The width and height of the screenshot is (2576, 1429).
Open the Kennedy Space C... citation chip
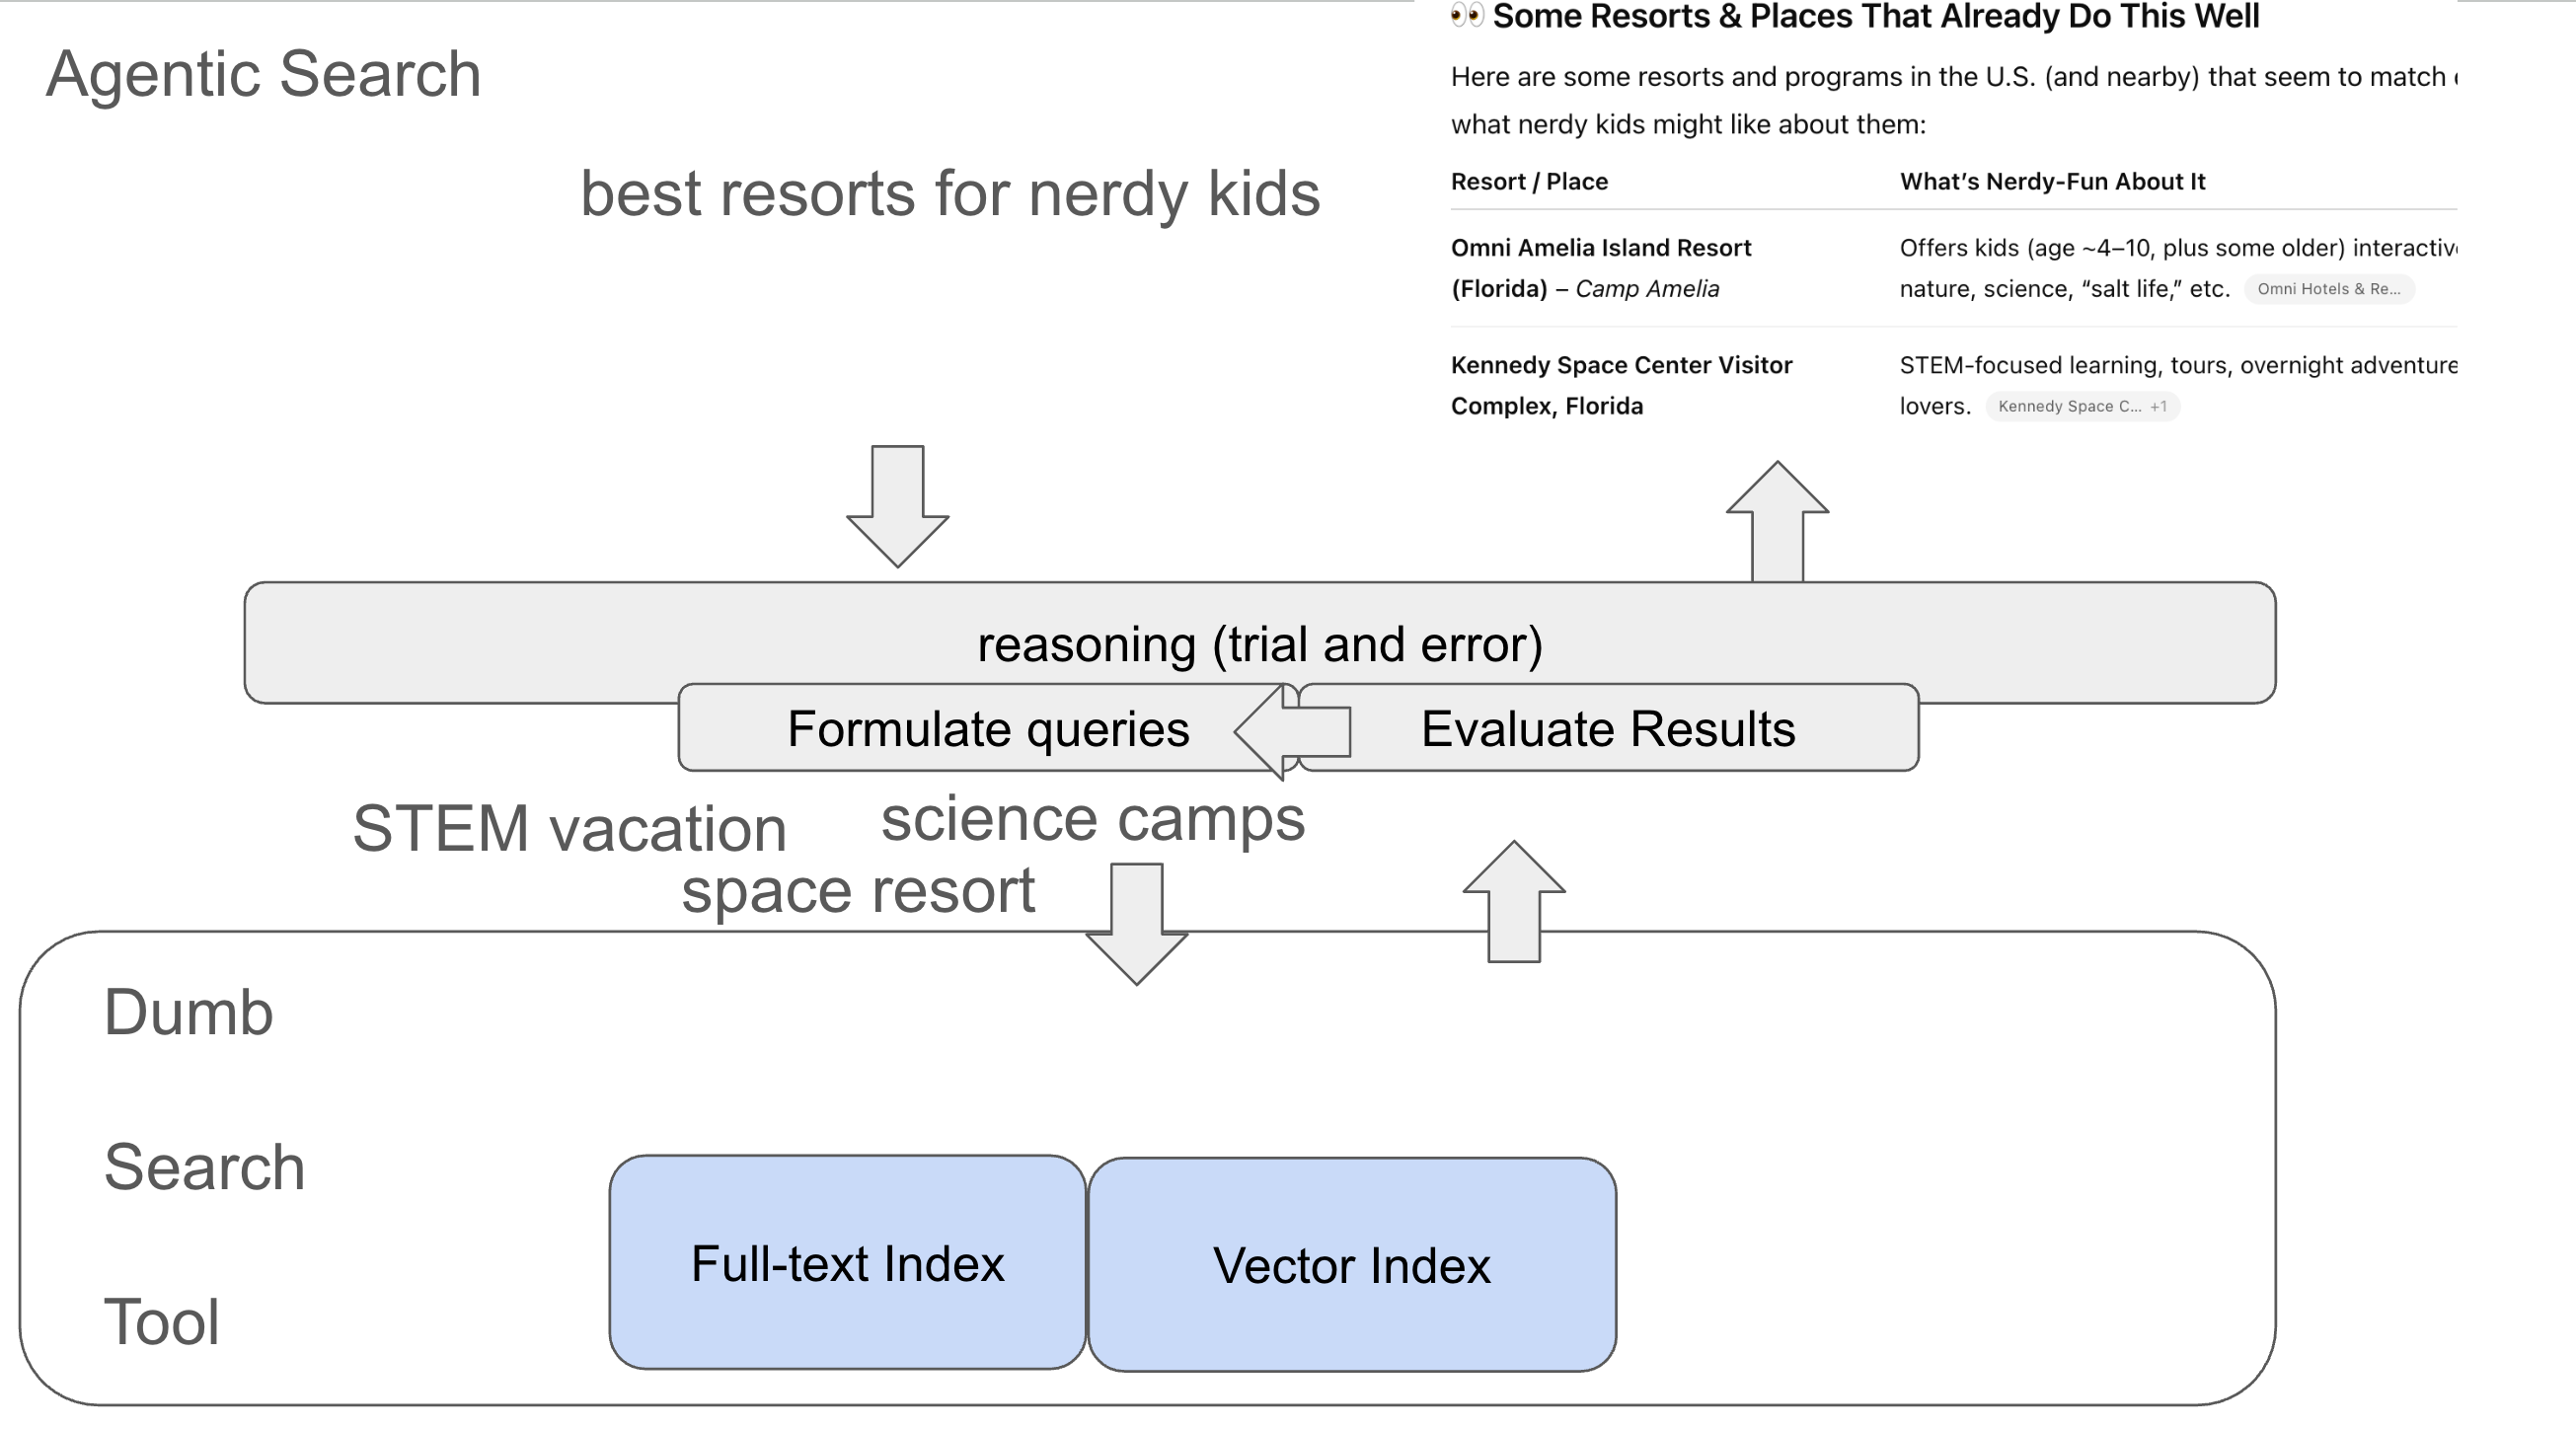2081,406
